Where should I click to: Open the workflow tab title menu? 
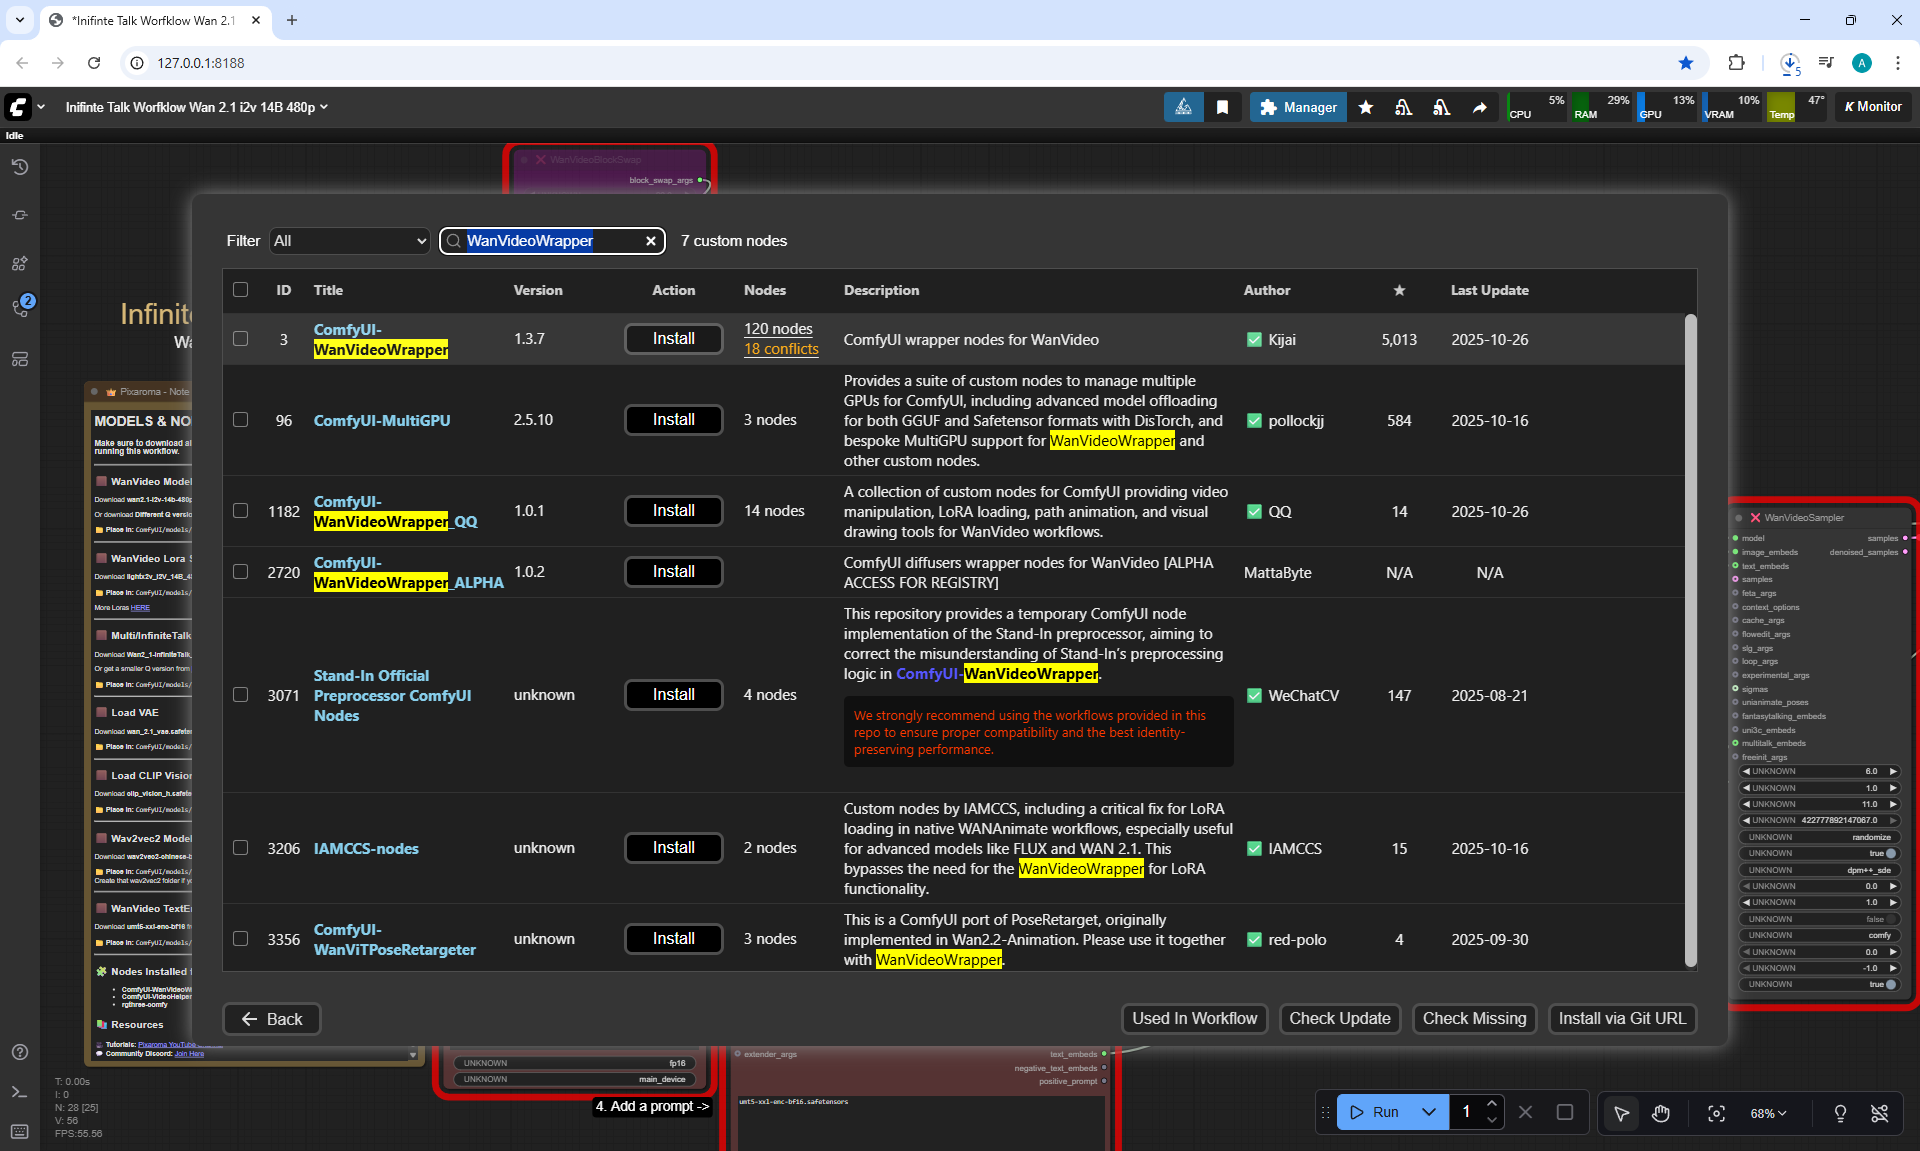click(197, 107)
